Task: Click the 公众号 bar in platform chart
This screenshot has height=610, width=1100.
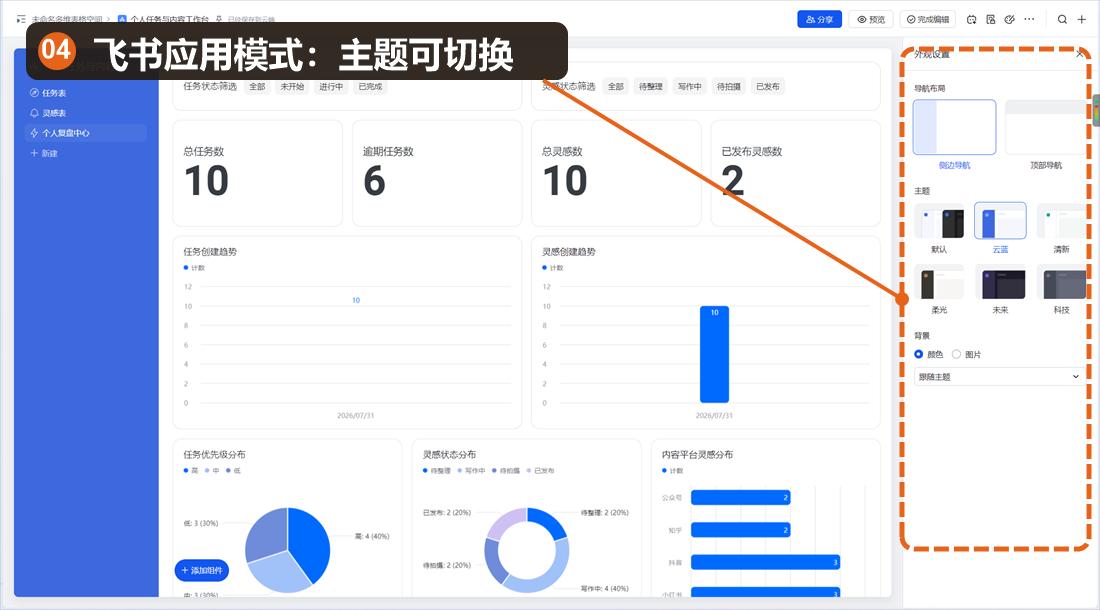Action: [x=741, y=497]
